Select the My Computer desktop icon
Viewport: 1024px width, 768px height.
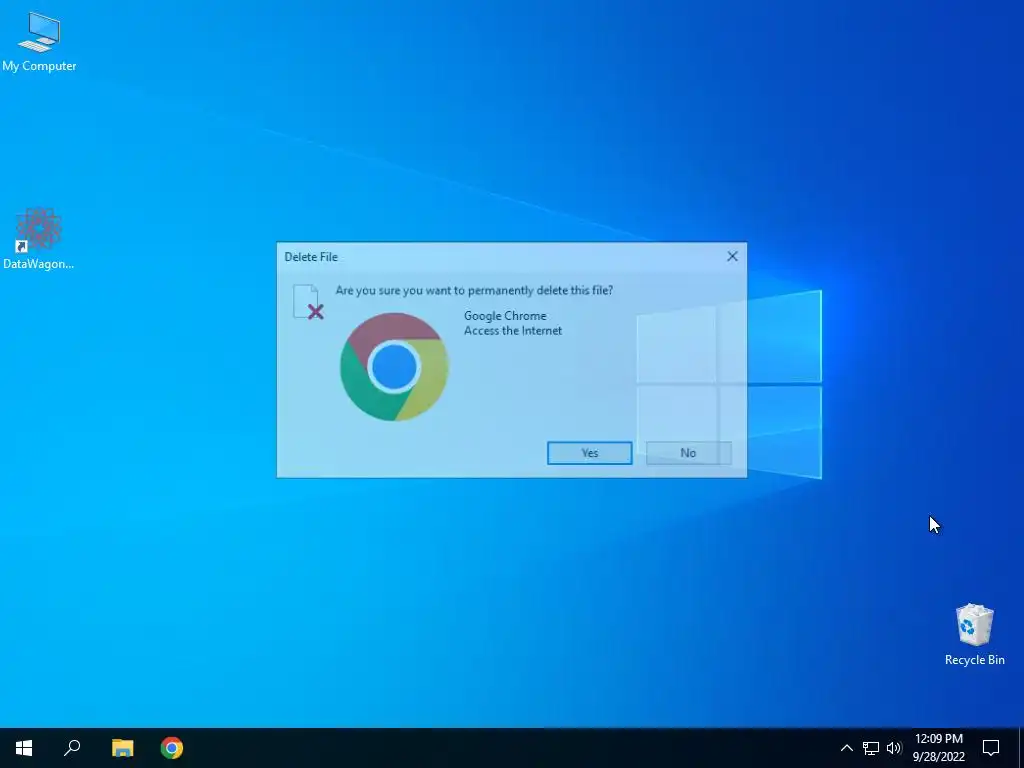(x=39, y=42)
